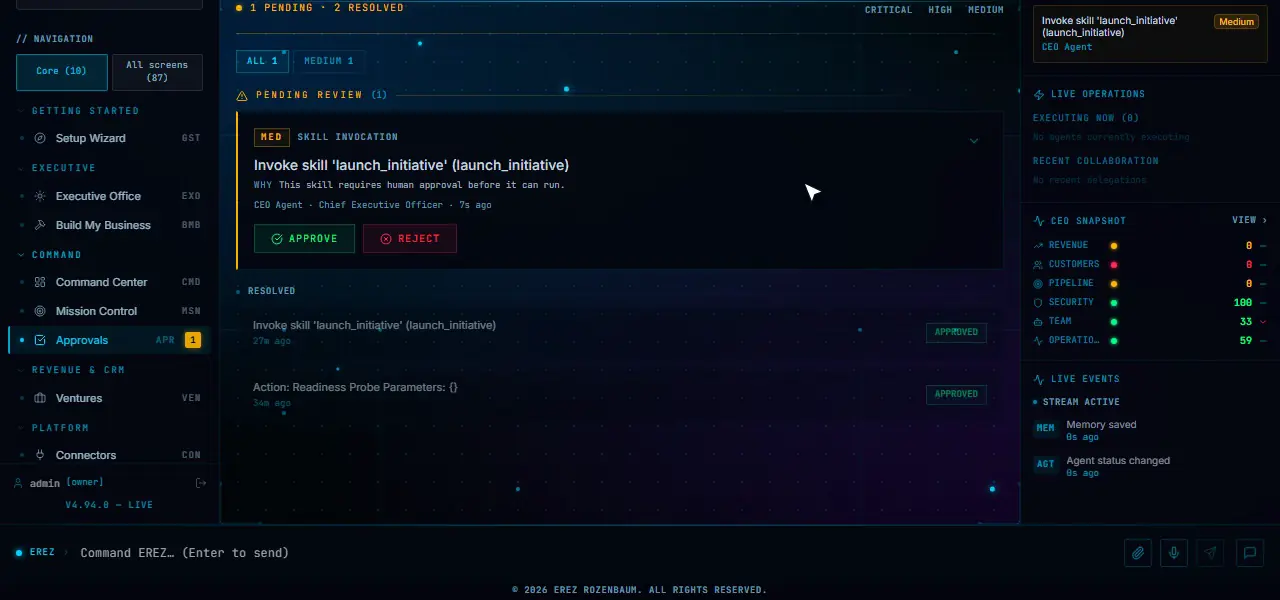
Task: Click the Pipeline target icon
Action: click(1039, 283)
